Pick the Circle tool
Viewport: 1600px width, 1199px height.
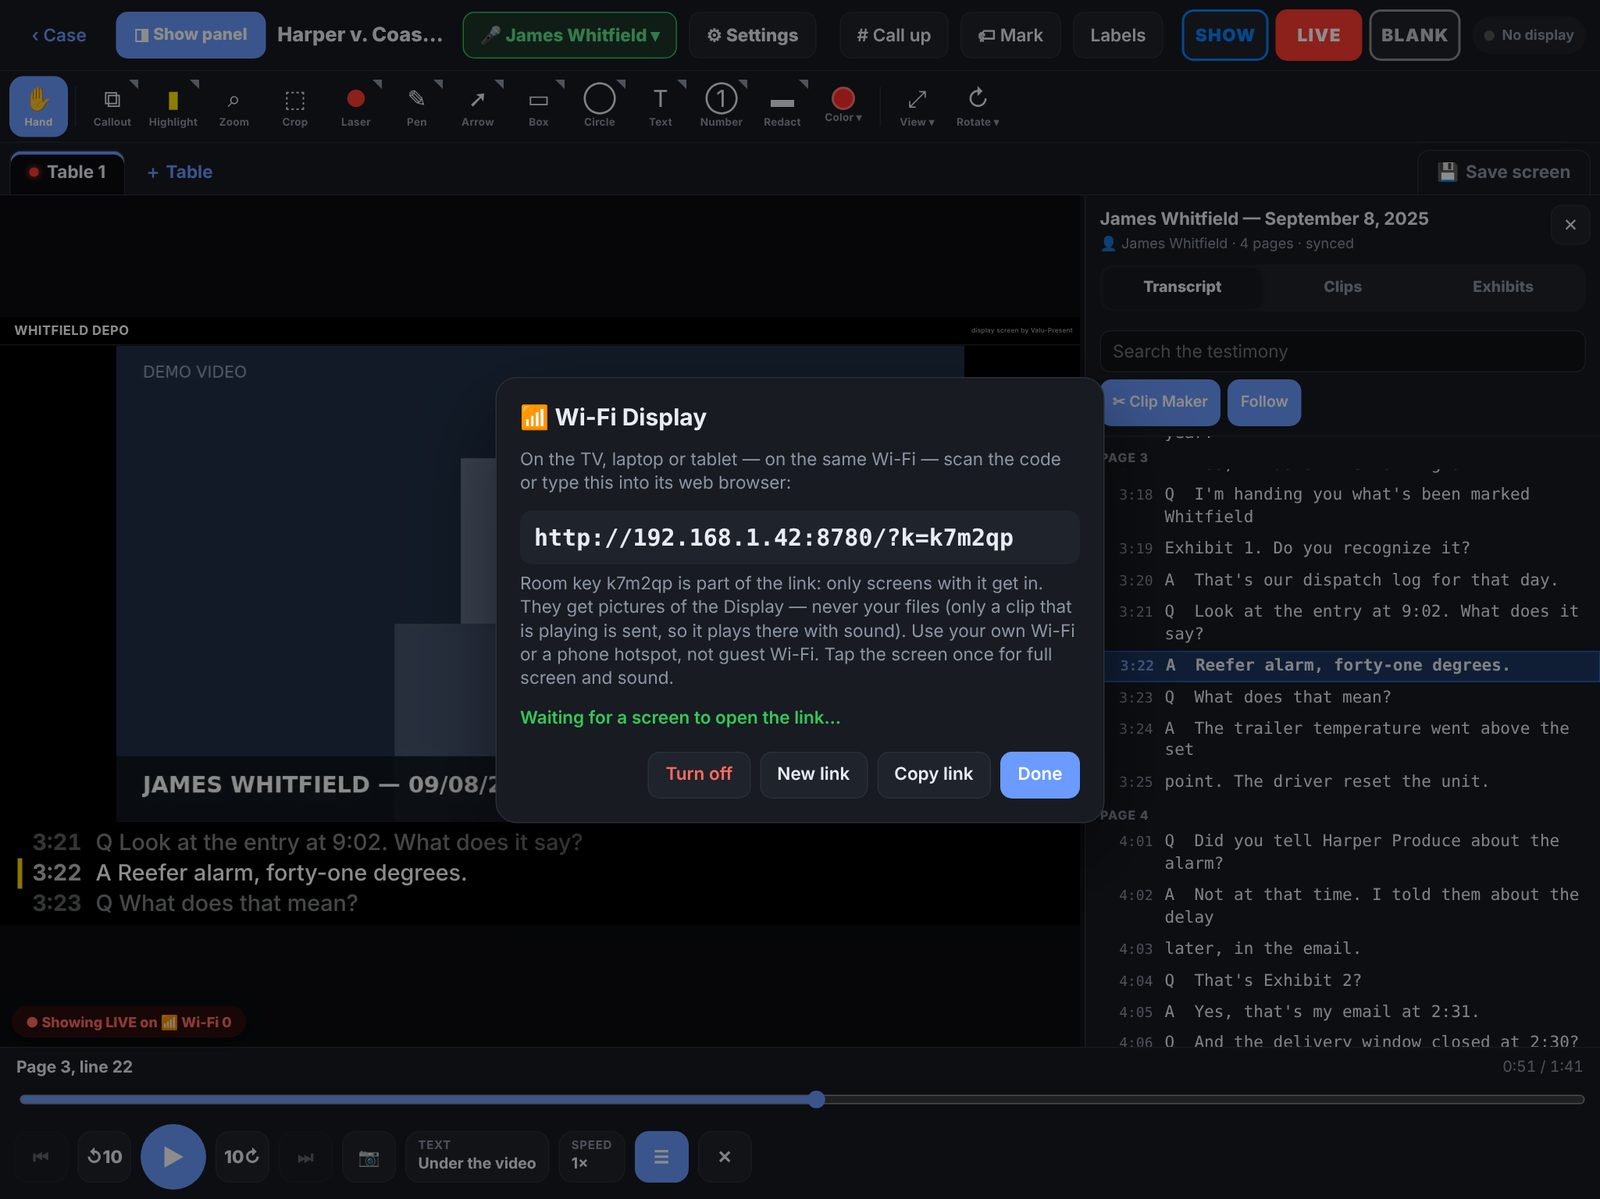coord(600,106)
